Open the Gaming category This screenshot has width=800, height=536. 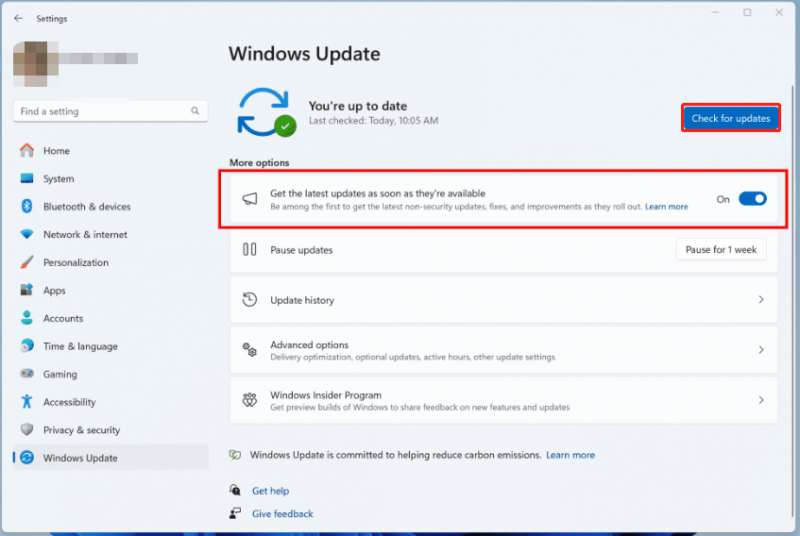point(111,374)
